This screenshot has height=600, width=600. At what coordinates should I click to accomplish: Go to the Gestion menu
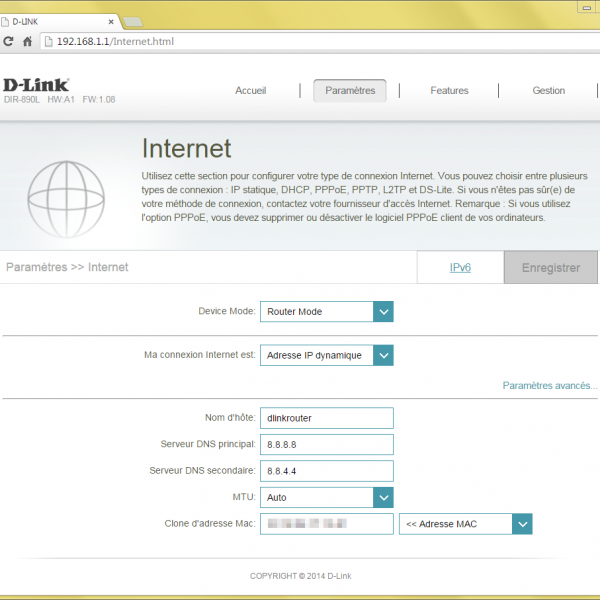pos(548,91)
